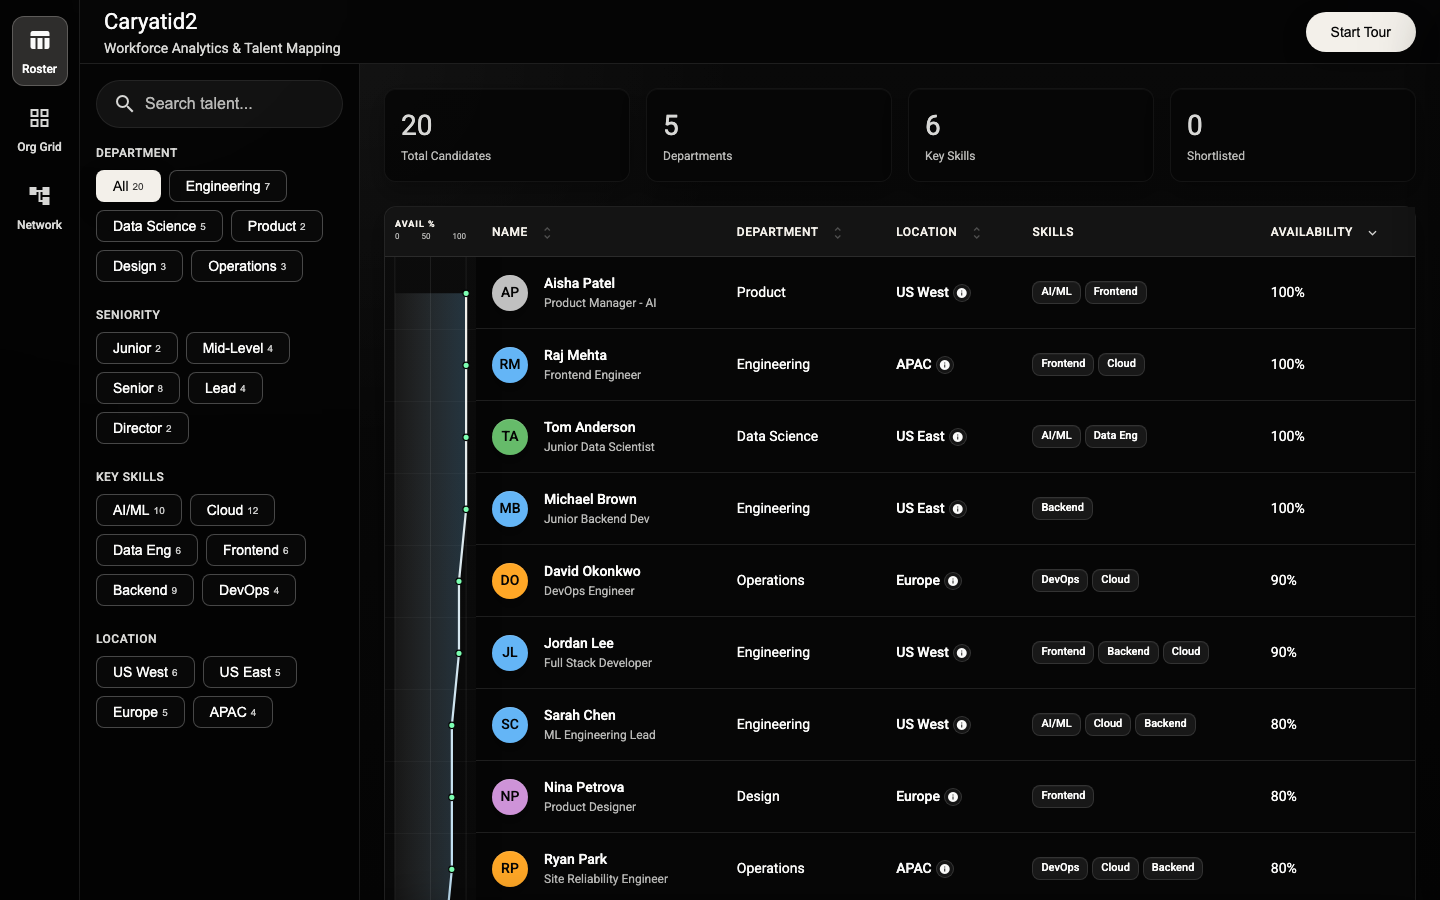Click the RM avatar for Raj Mehta
The image size is (1440, 900).
pyautogui.click(x=510, y=365)
